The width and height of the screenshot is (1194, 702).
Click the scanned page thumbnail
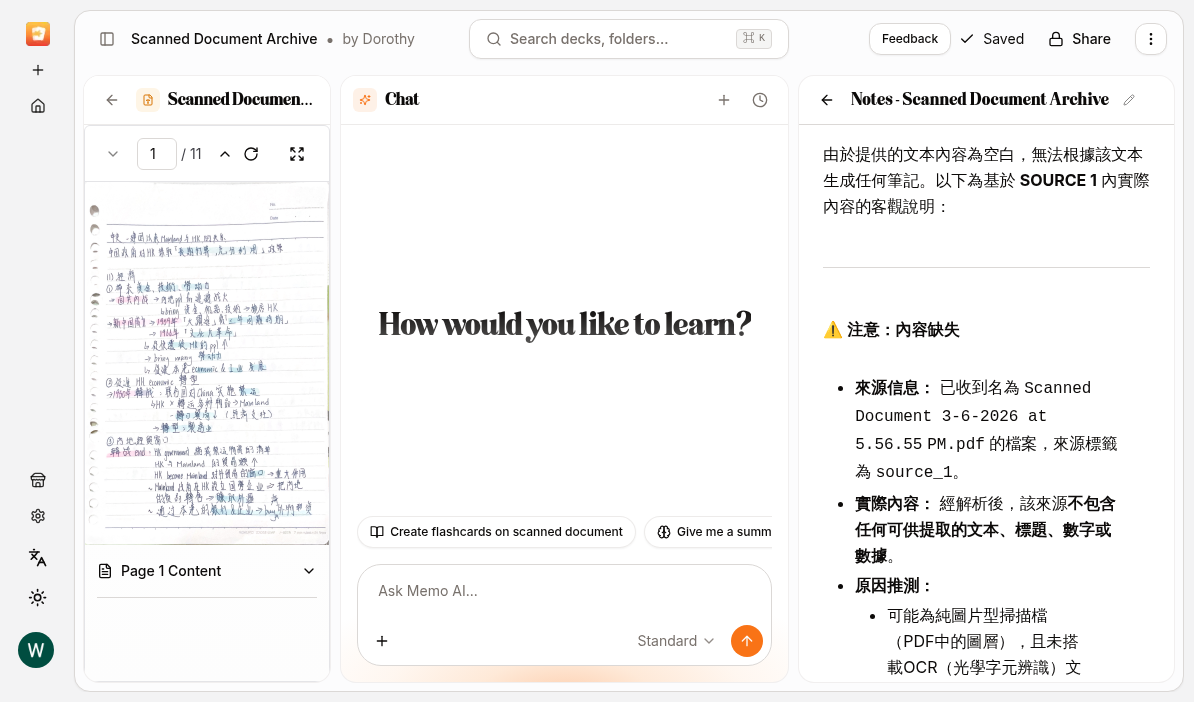[x=207, y=363]
